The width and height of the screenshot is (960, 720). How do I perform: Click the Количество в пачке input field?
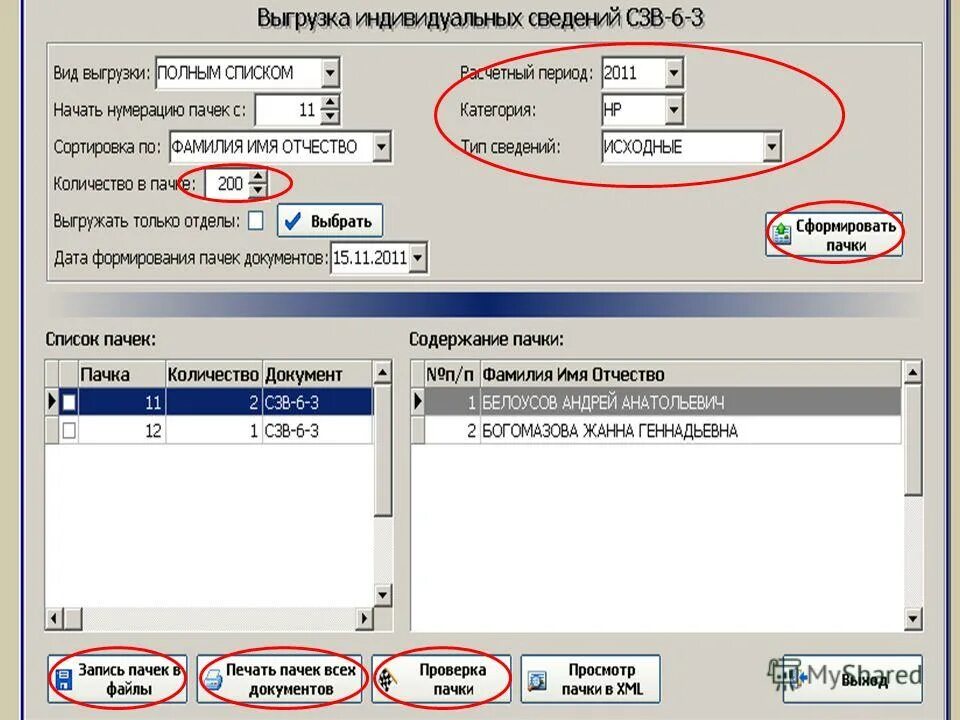pyautogui.click(x=227, y=184)
